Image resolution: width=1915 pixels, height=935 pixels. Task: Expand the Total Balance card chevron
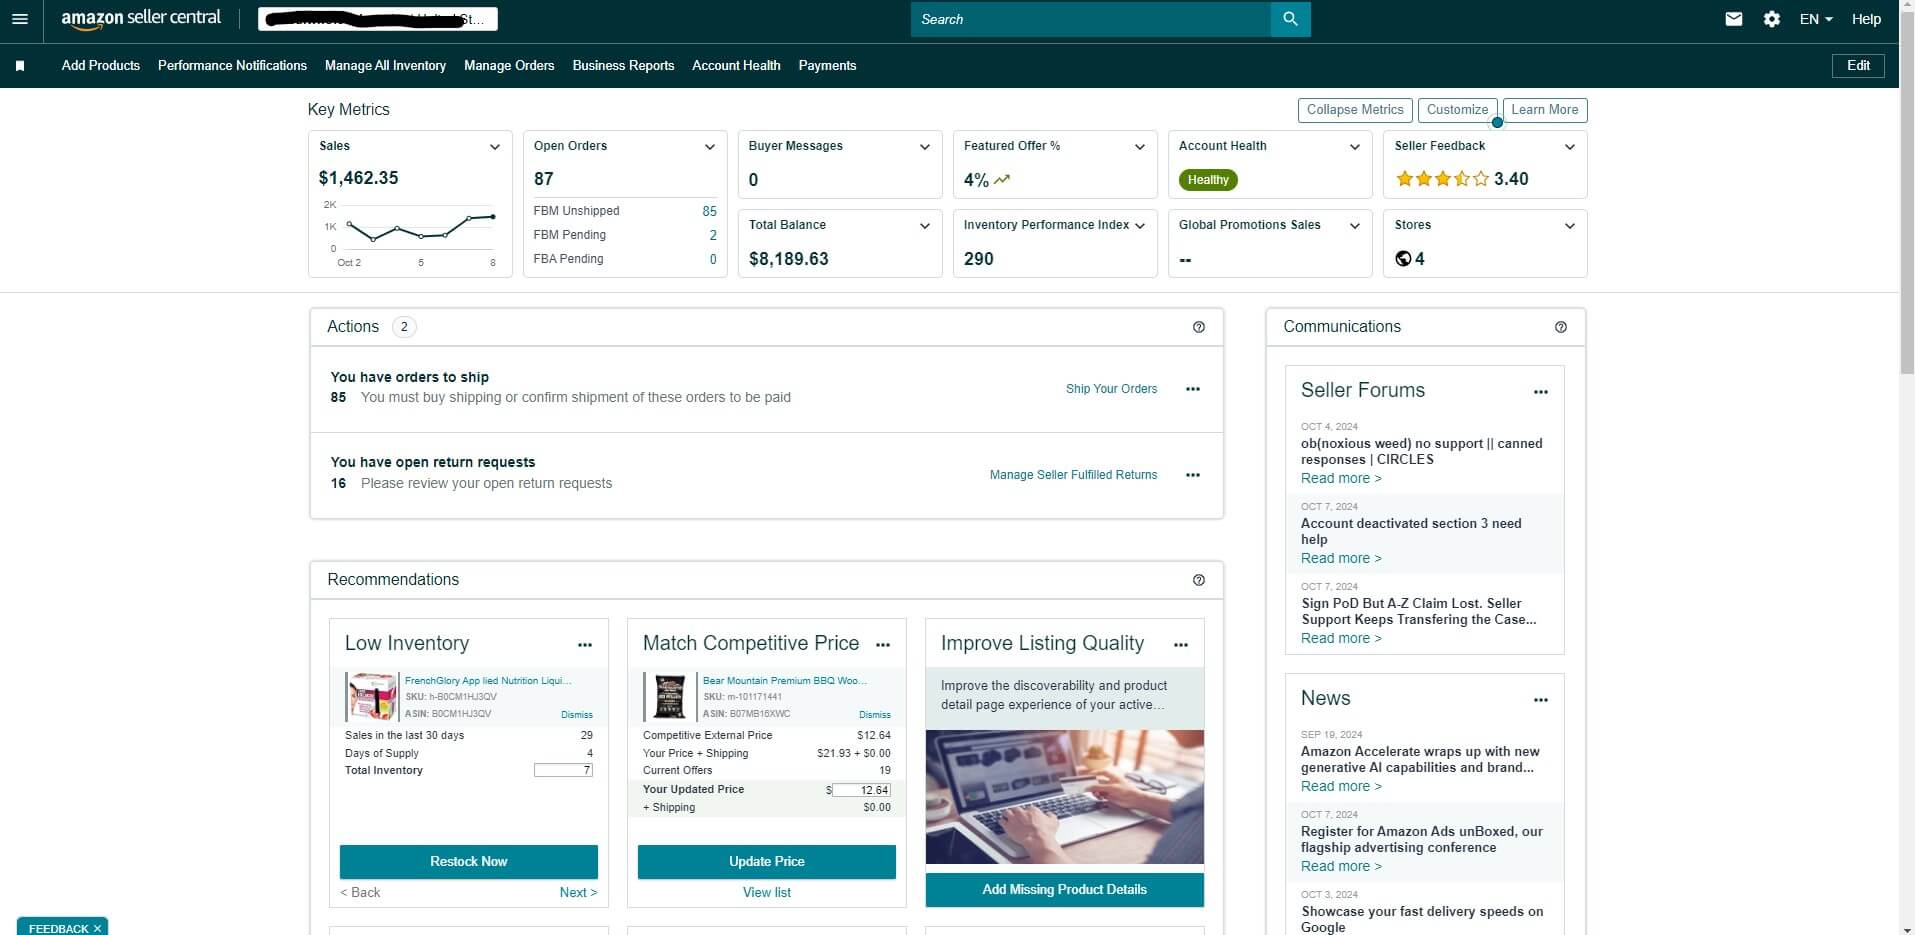tap(924, 226)
